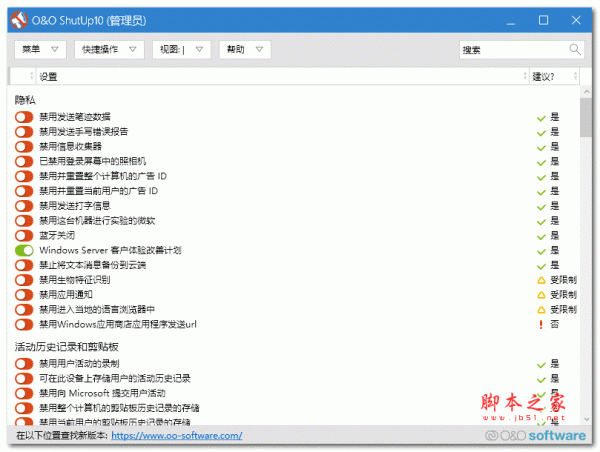Sort the list by the 建议? column header
600x452 pixels.
tap(554, 77)
